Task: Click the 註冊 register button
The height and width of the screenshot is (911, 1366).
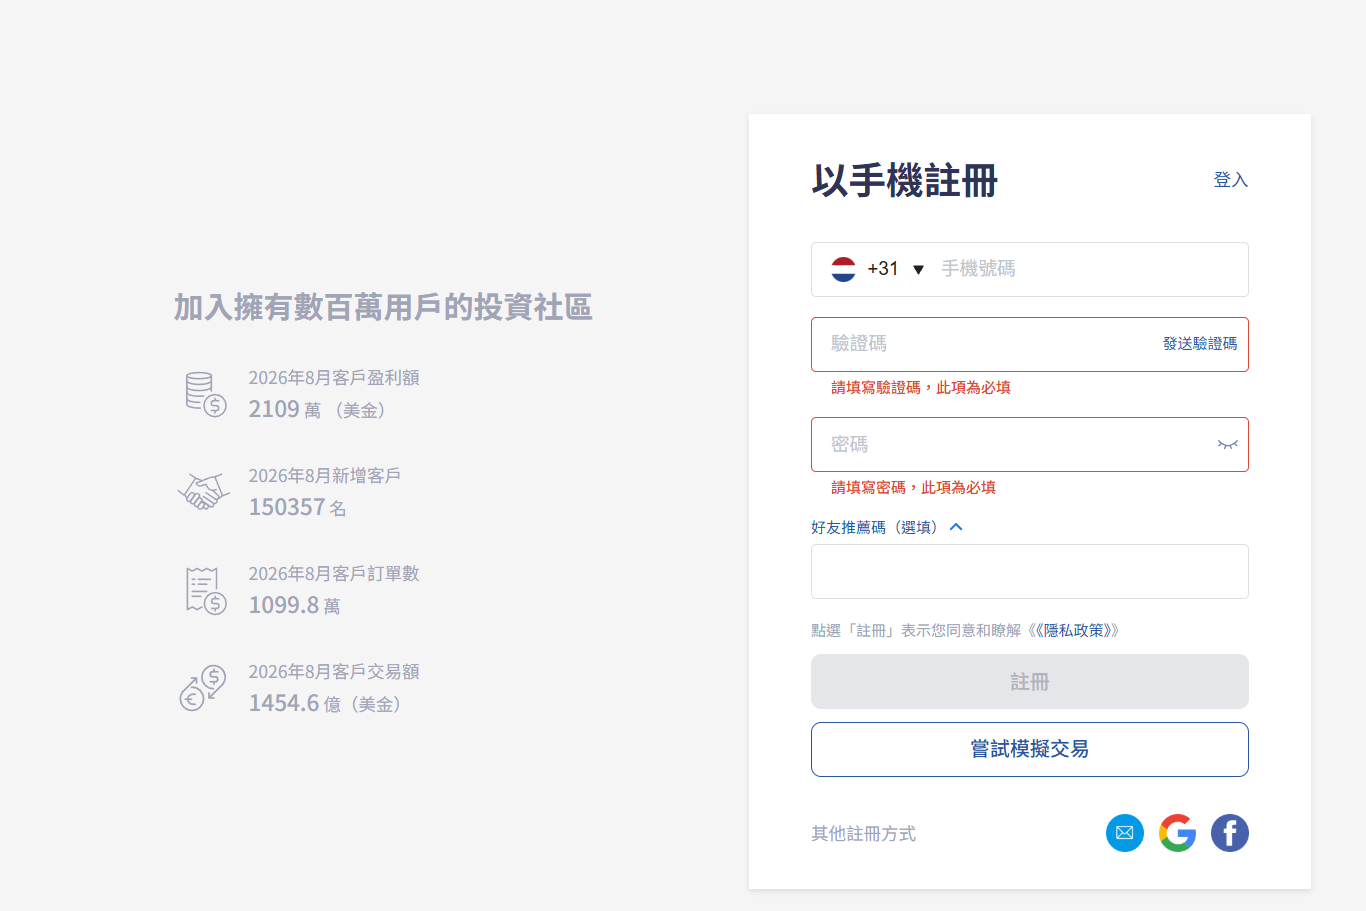Action: point(1030,682)
